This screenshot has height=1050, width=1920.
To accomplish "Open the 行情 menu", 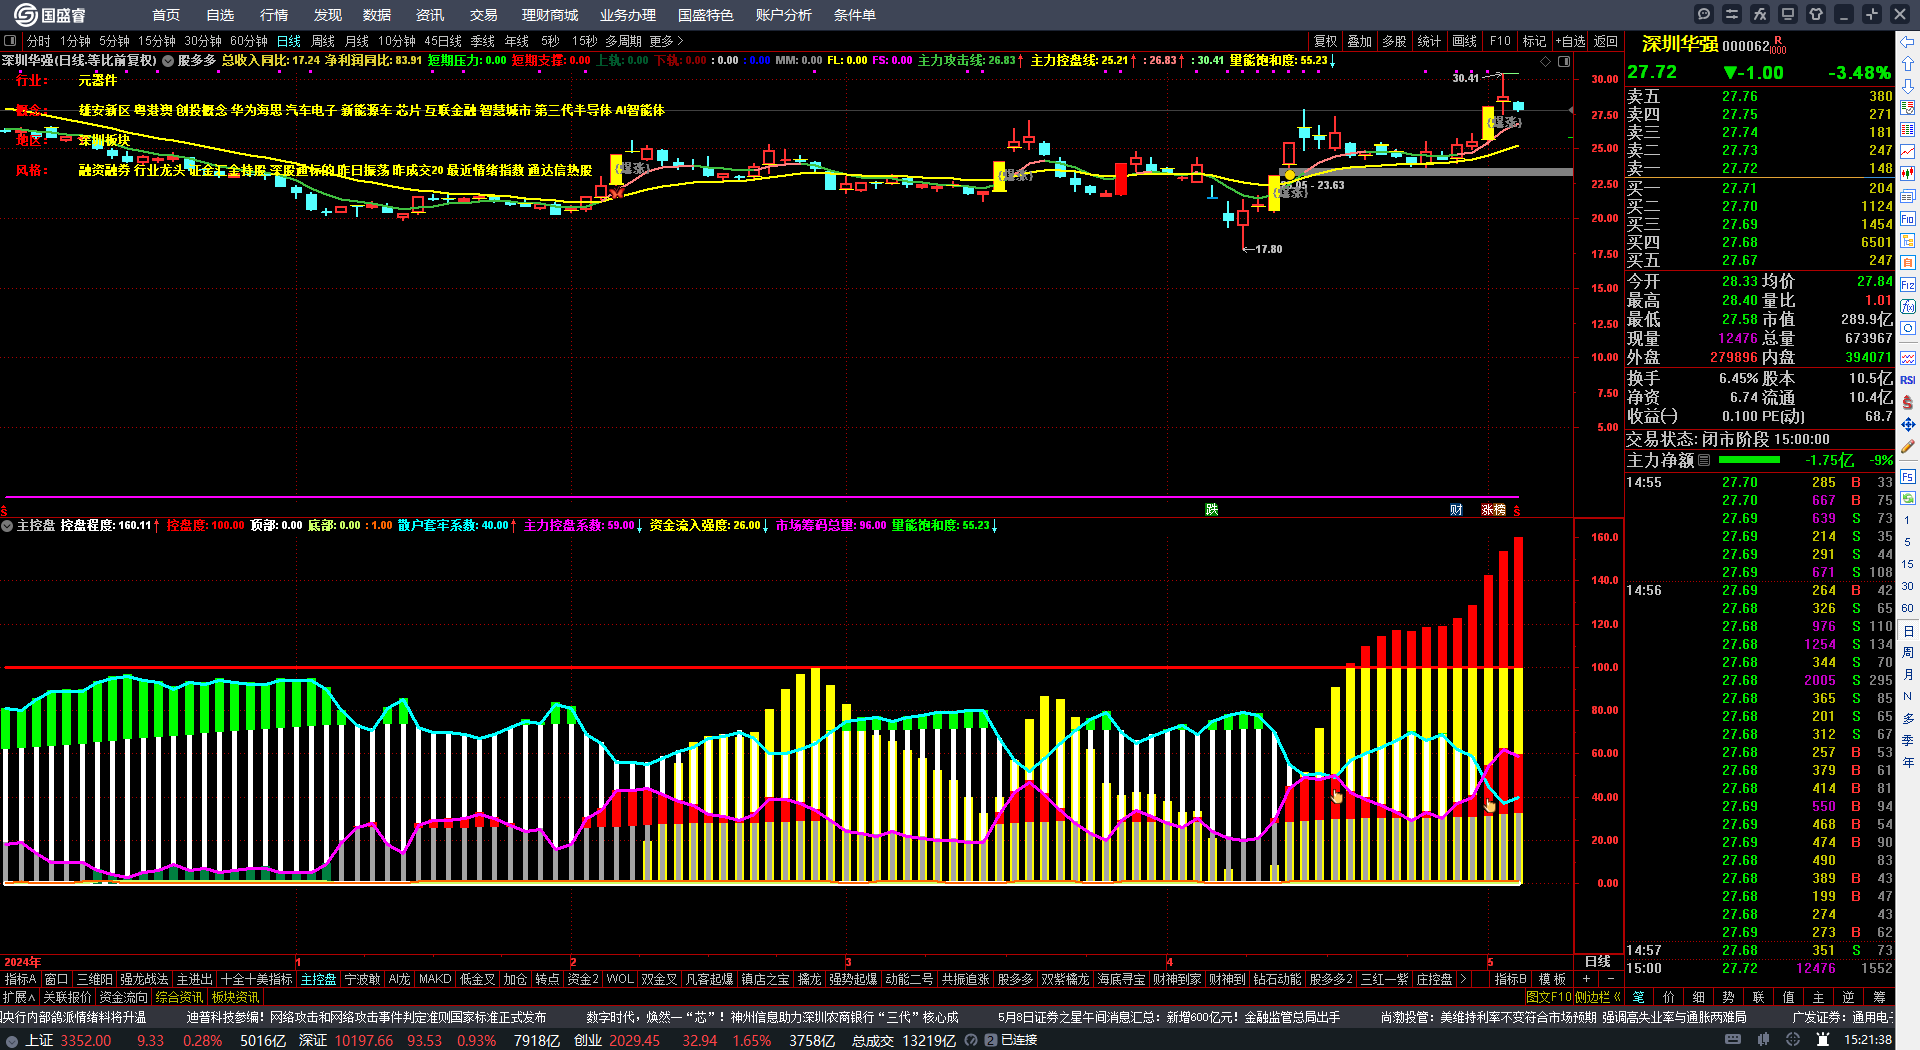I will tap(274, 15).
